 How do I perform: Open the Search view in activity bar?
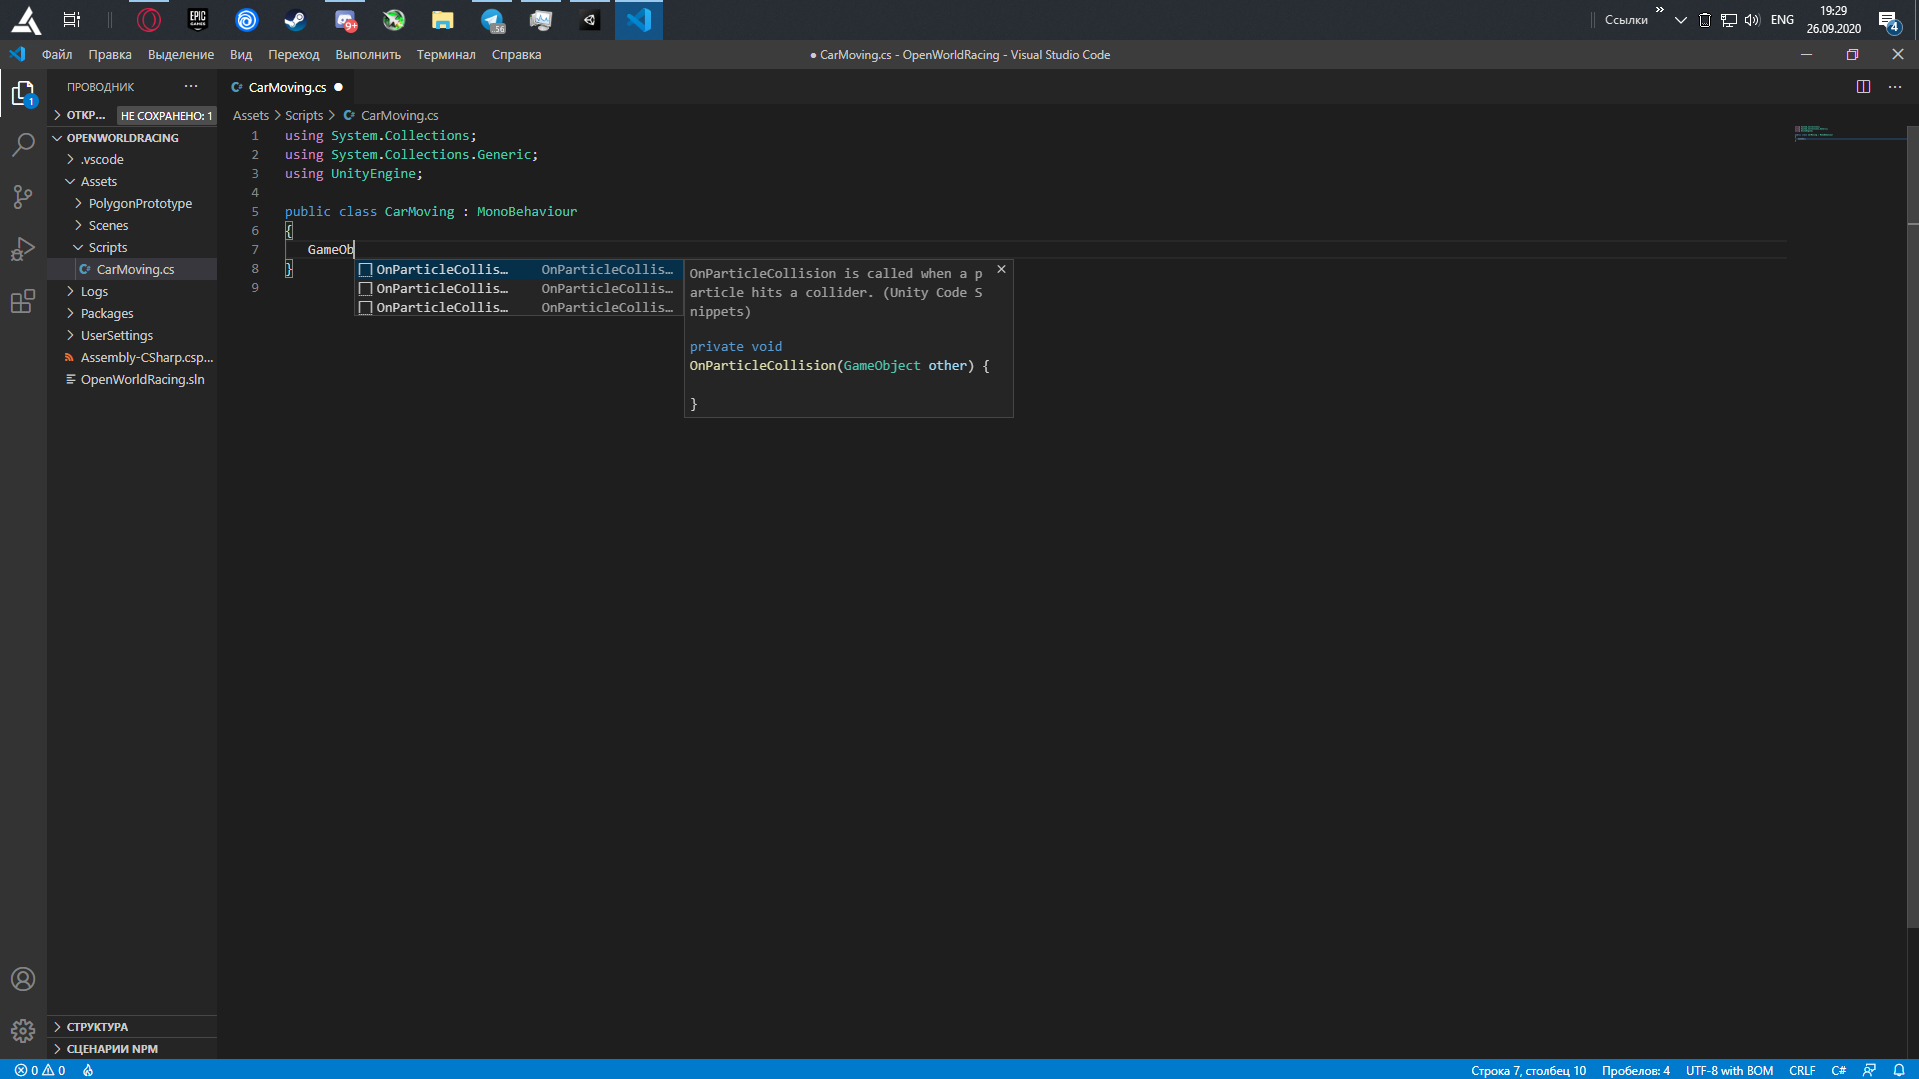click(23, 144)
